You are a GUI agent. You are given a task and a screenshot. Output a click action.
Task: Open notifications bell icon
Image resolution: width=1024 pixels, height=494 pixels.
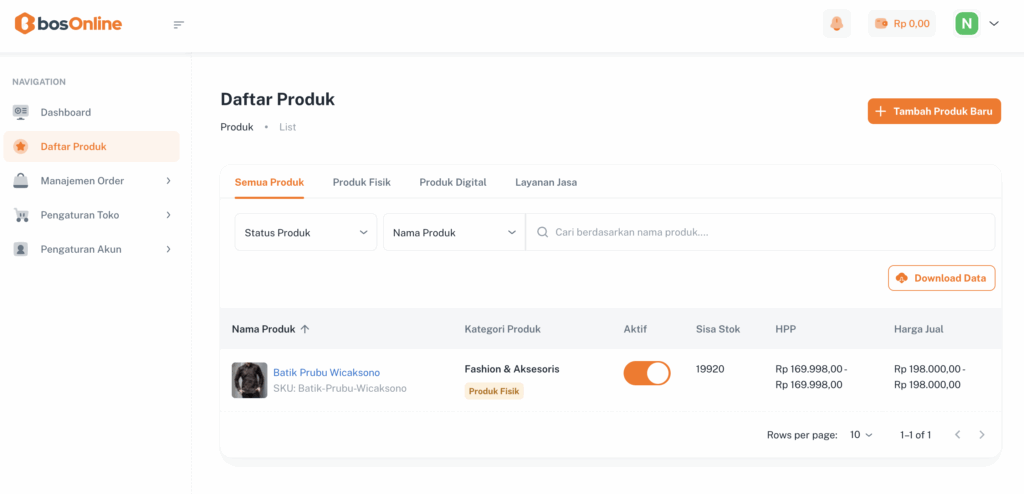pos(836,24)
